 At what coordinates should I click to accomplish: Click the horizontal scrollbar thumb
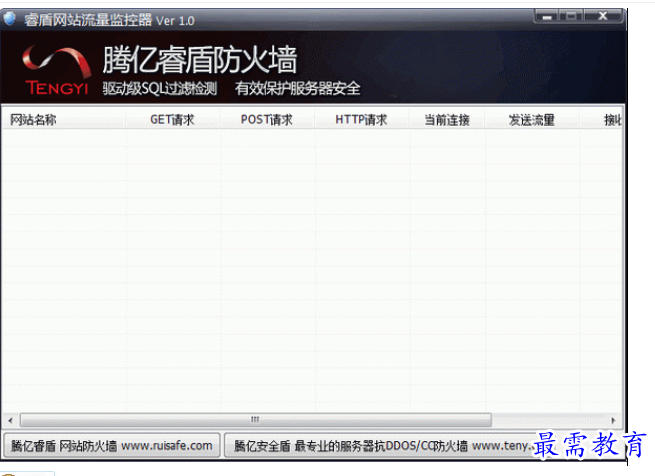[256, 420]
